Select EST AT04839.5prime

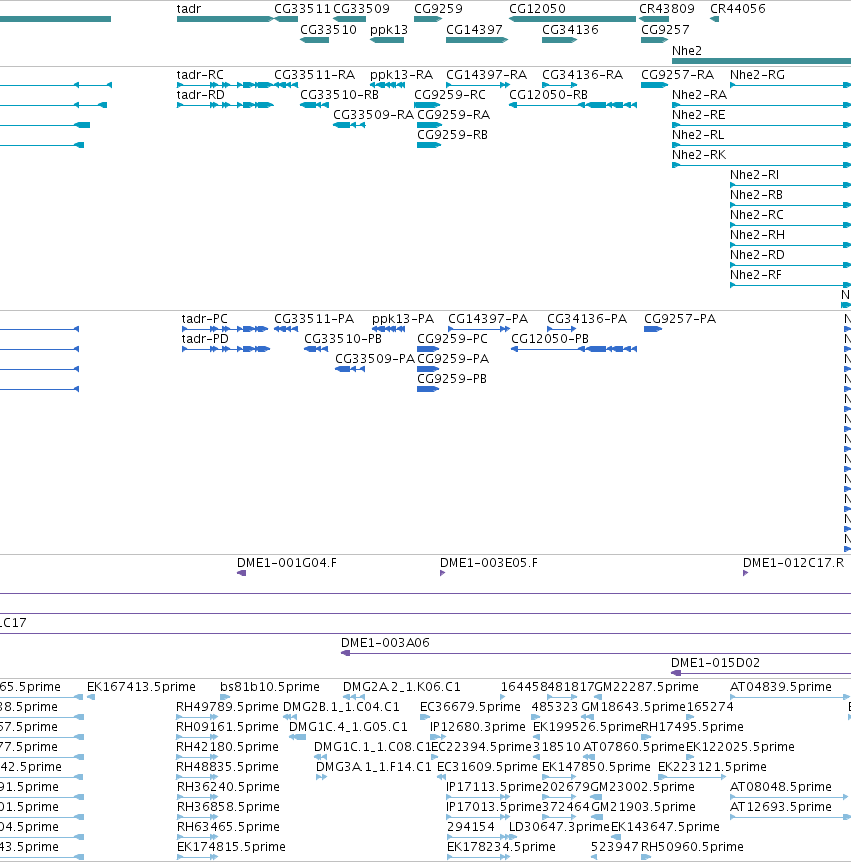(x=780, y=687)
